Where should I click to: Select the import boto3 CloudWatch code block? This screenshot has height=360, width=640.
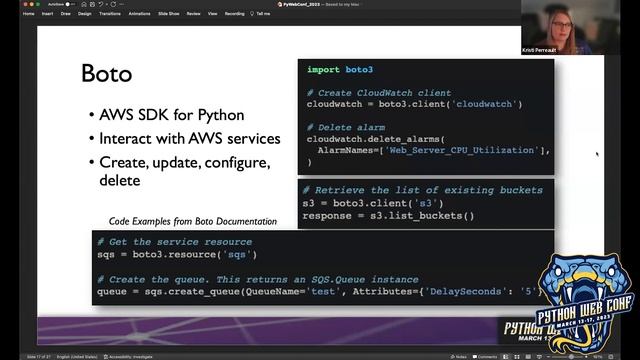click(426, 117)
